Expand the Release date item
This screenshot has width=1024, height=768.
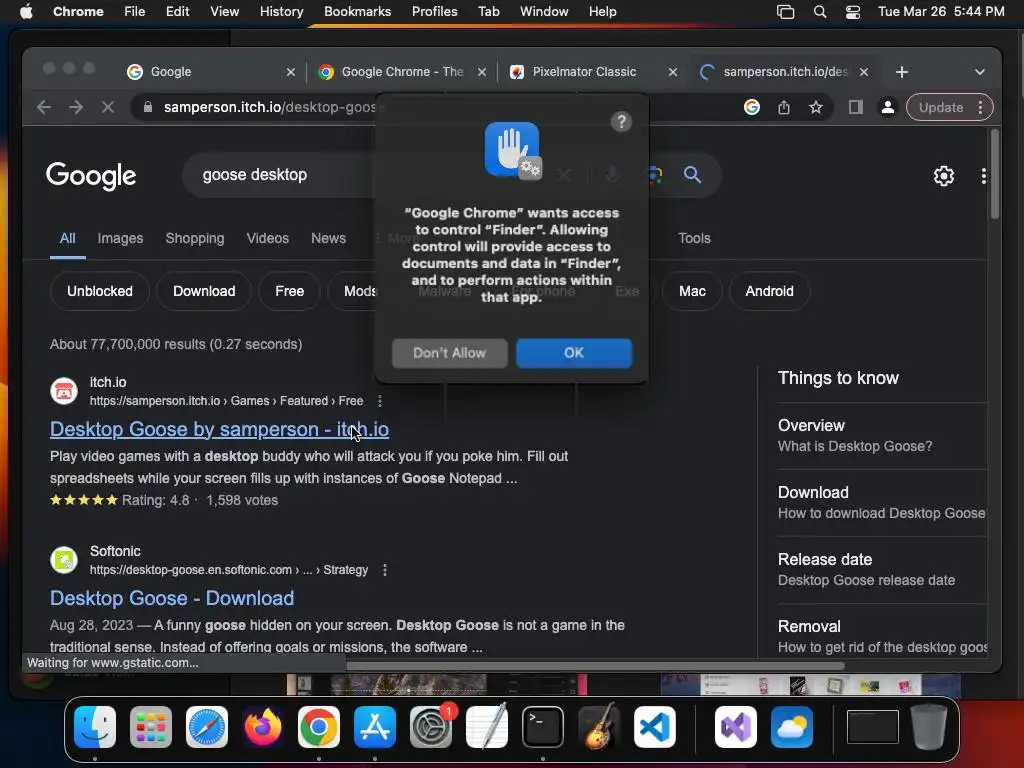pos(882,569)
